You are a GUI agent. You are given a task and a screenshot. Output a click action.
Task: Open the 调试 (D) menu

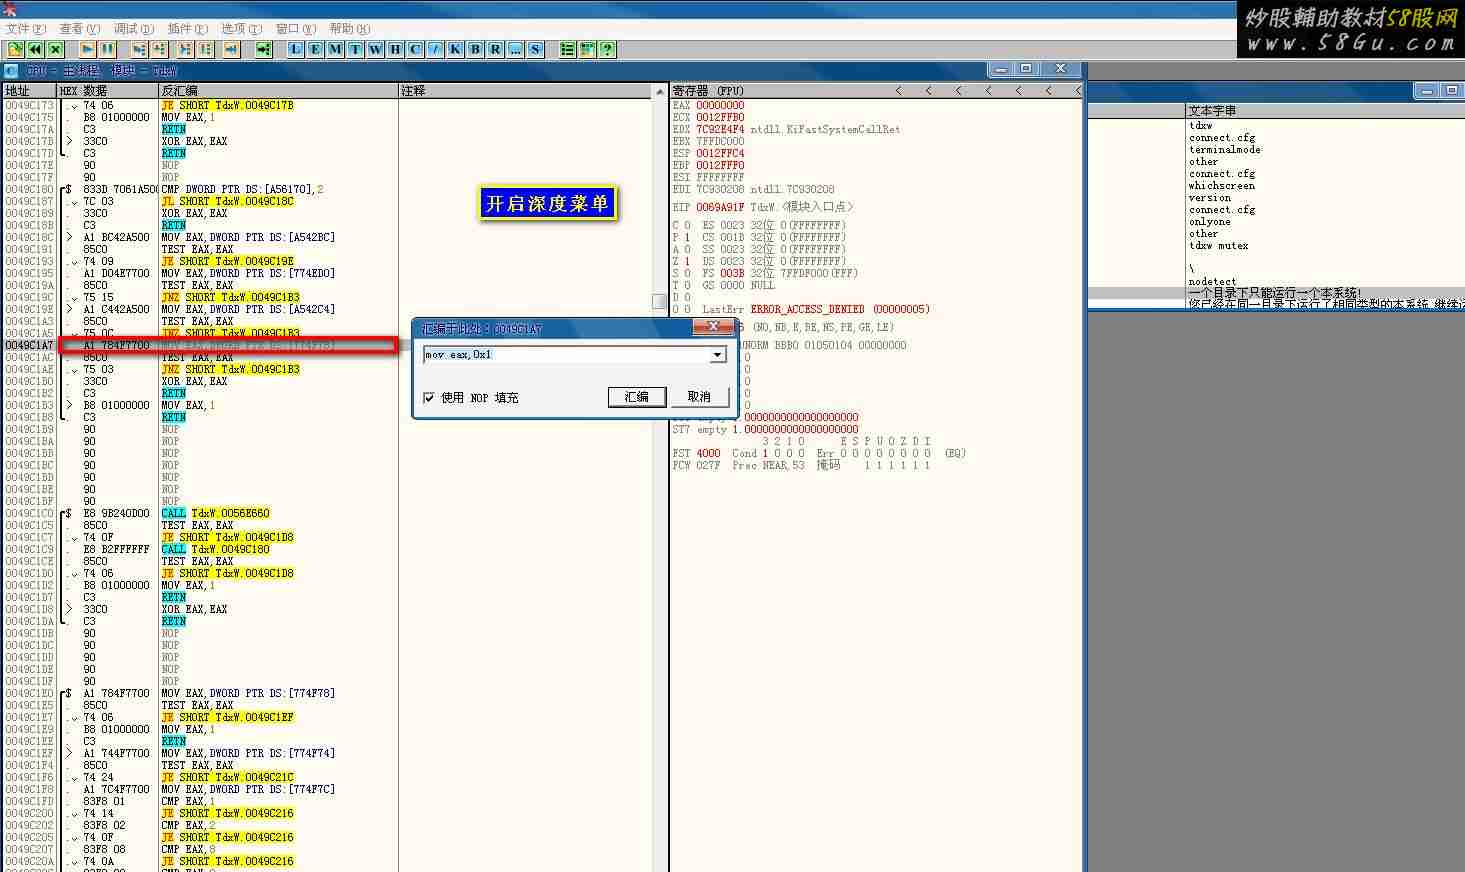tap(134, 29)
